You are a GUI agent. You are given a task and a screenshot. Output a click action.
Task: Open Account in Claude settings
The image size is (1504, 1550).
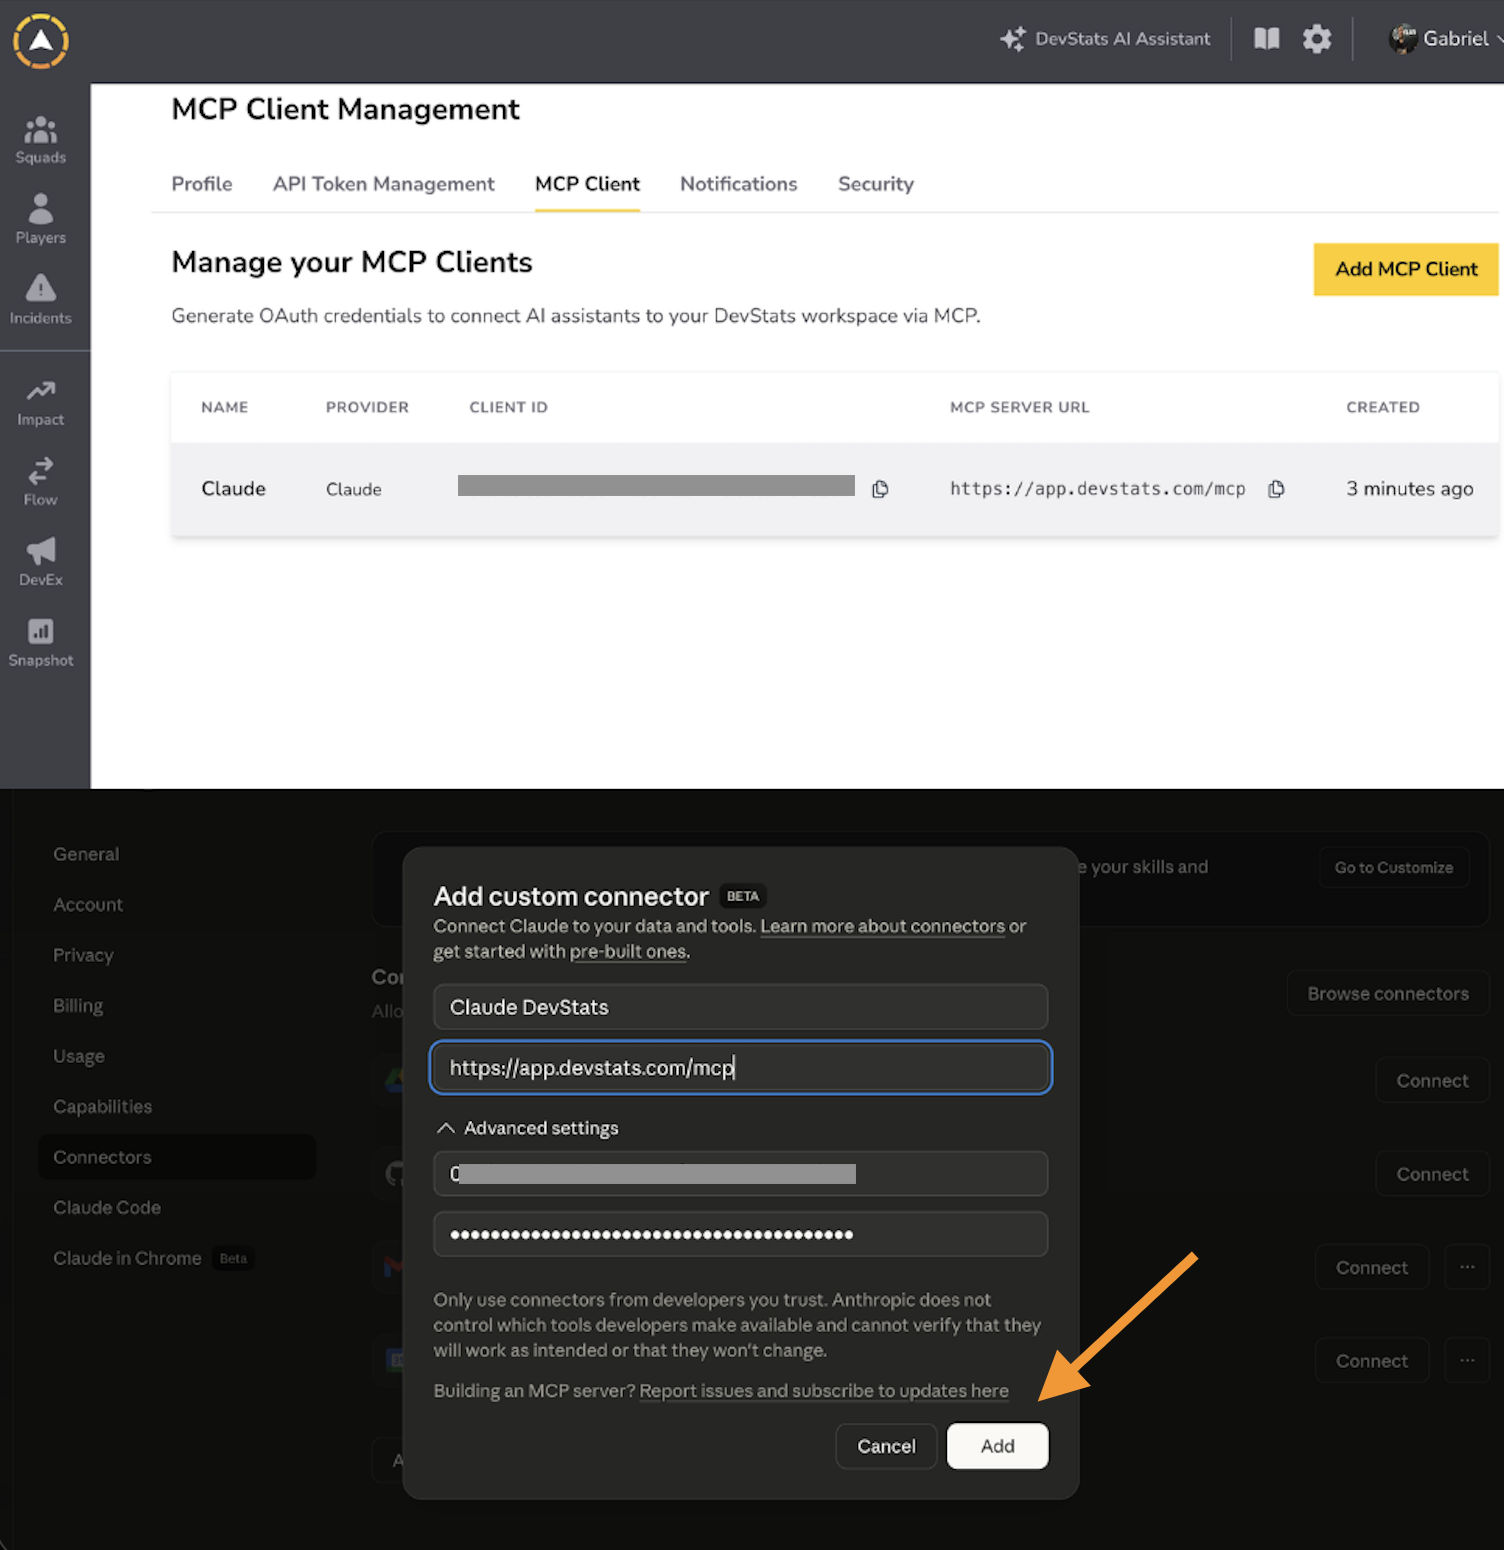point(88,905)
